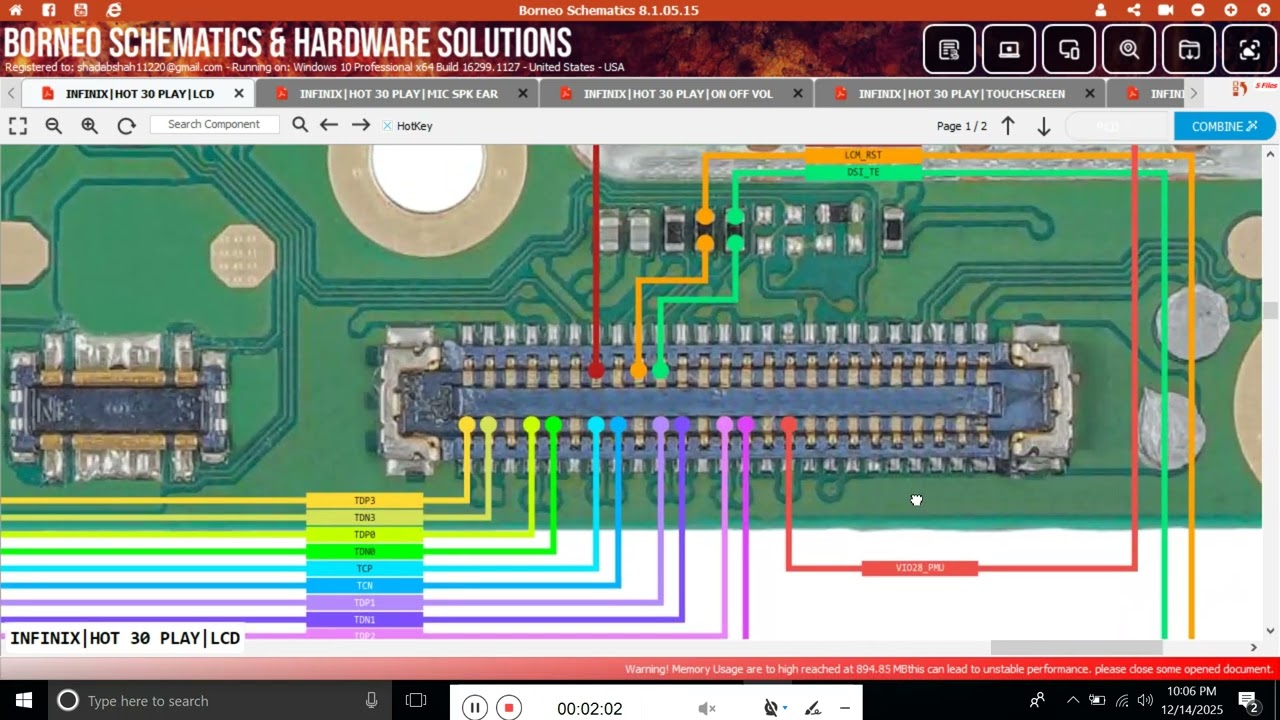Click the DSI_TE signal label

pyautogui.click(x=863, y=172)
